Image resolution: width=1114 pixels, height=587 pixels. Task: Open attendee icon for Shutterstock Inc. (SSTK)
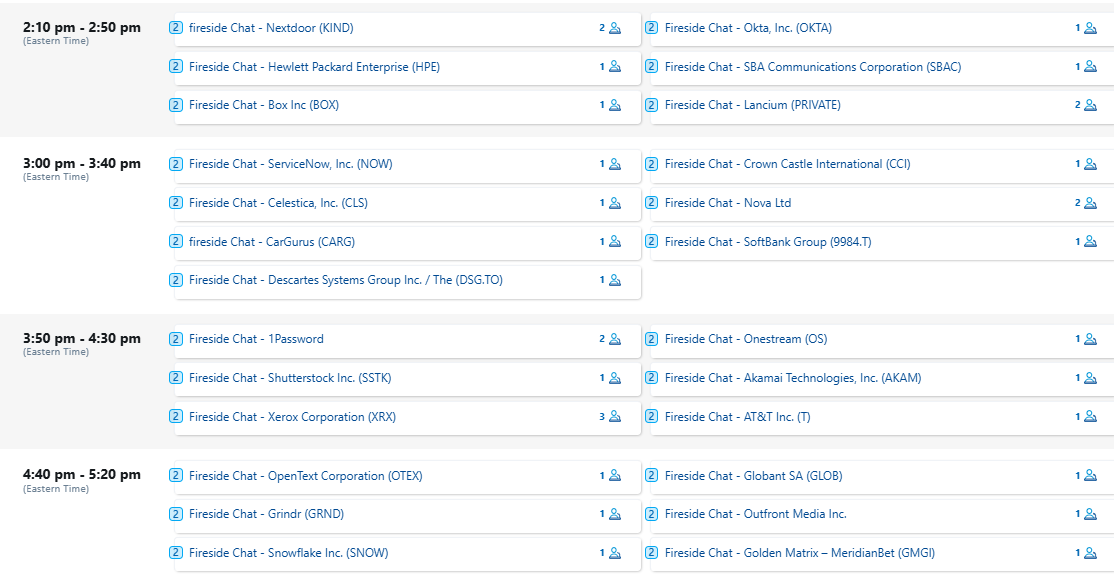(x=615, y=378)
